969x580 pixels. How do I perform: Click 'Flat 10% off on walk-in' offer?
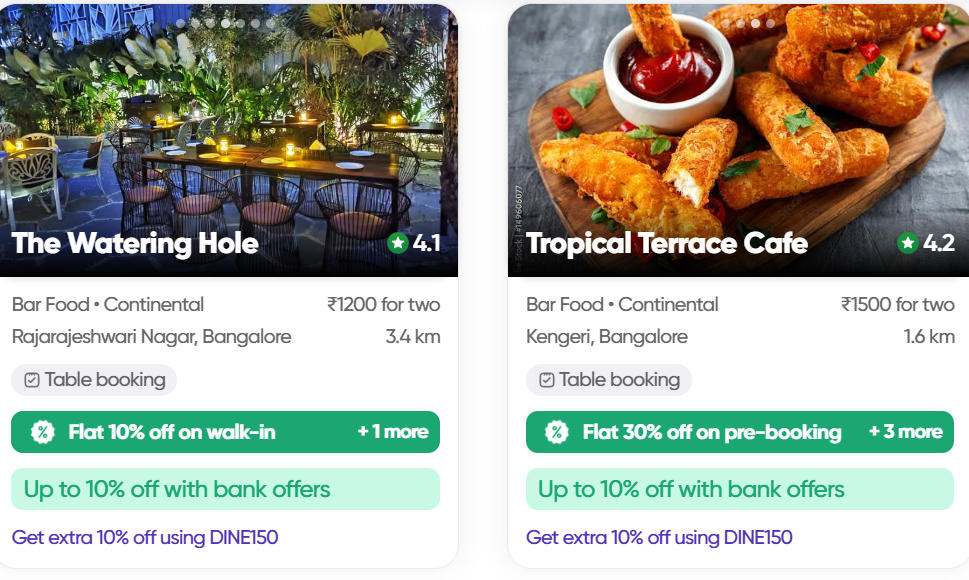pos(172,432)
